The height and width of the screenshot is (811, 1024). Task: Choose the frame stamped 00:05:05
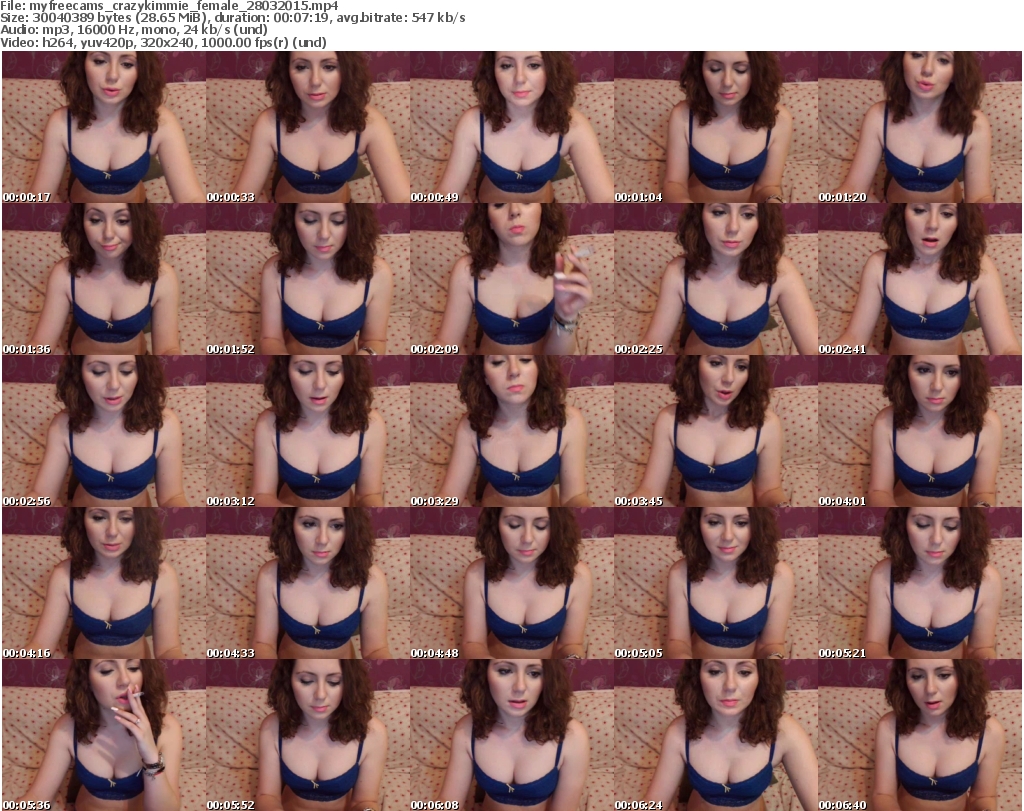coord(715,583)
